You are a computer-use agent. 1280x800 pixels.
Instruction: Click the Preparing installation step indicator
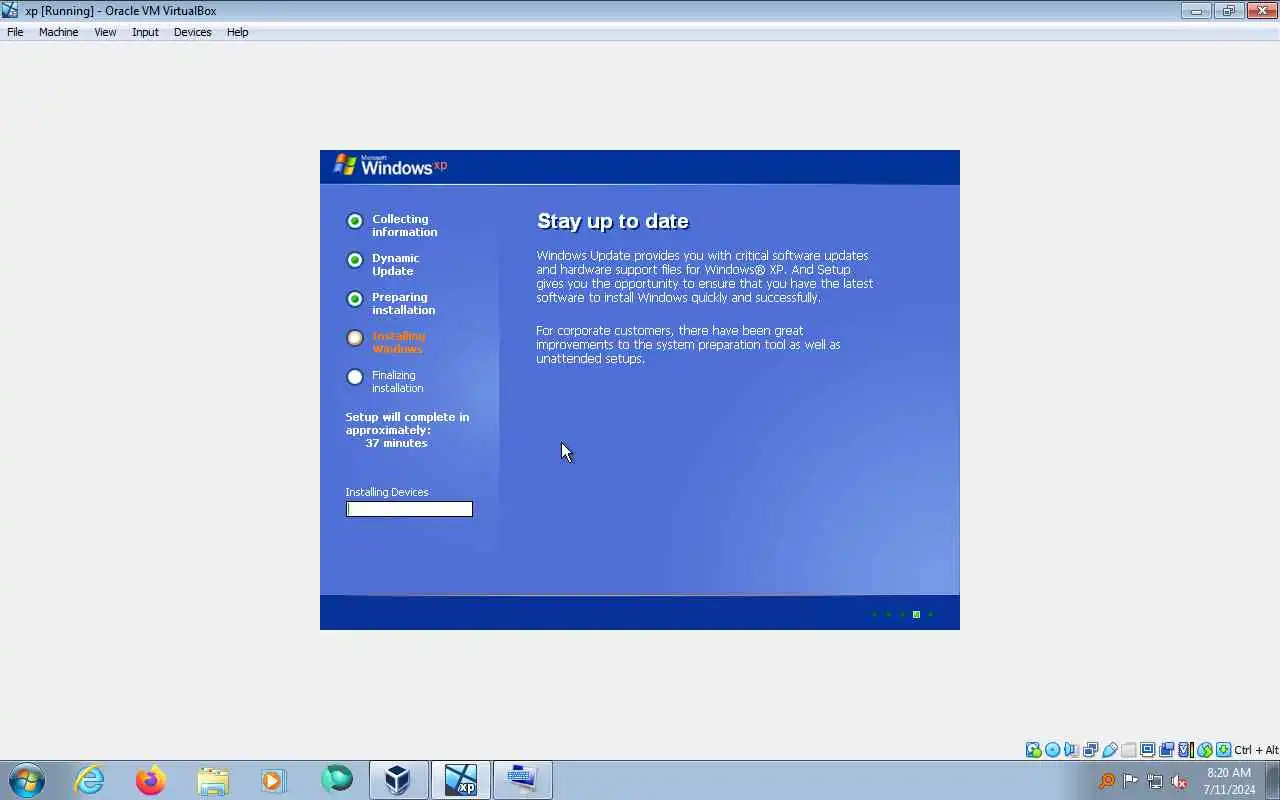[355, 299]
